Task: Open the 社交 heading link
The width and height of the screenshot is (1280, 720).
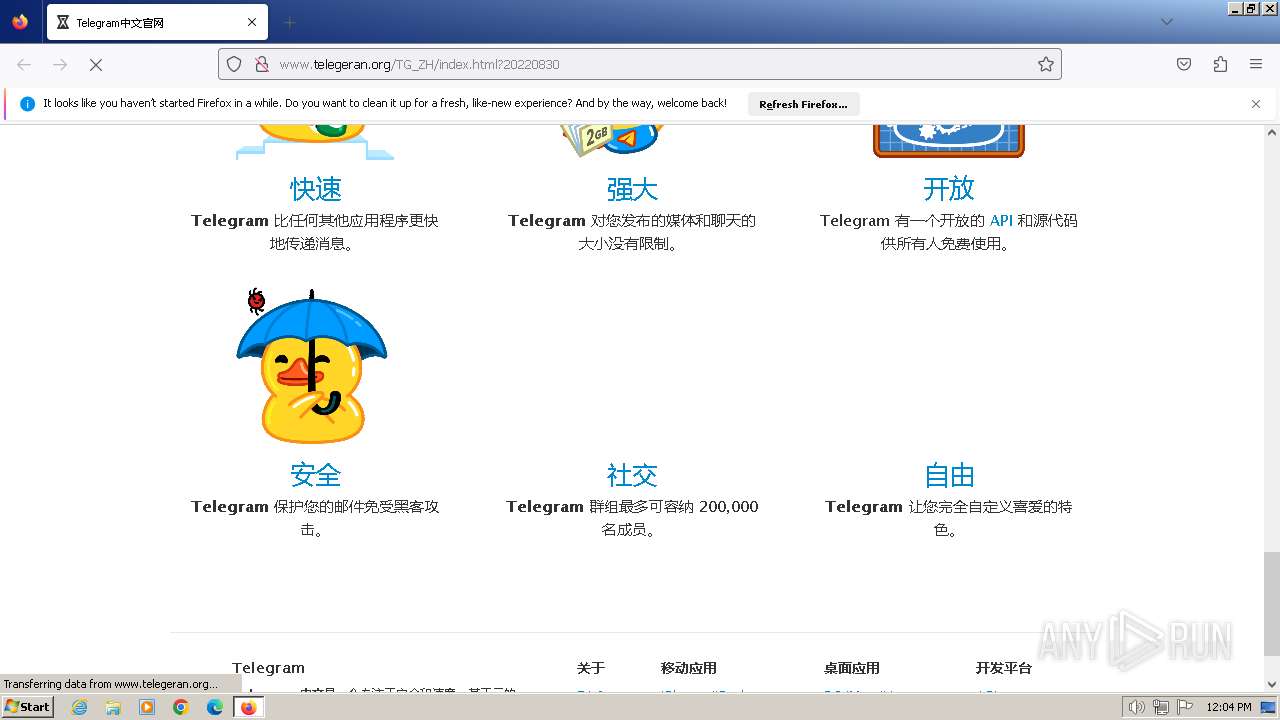Action: (632, 475)
